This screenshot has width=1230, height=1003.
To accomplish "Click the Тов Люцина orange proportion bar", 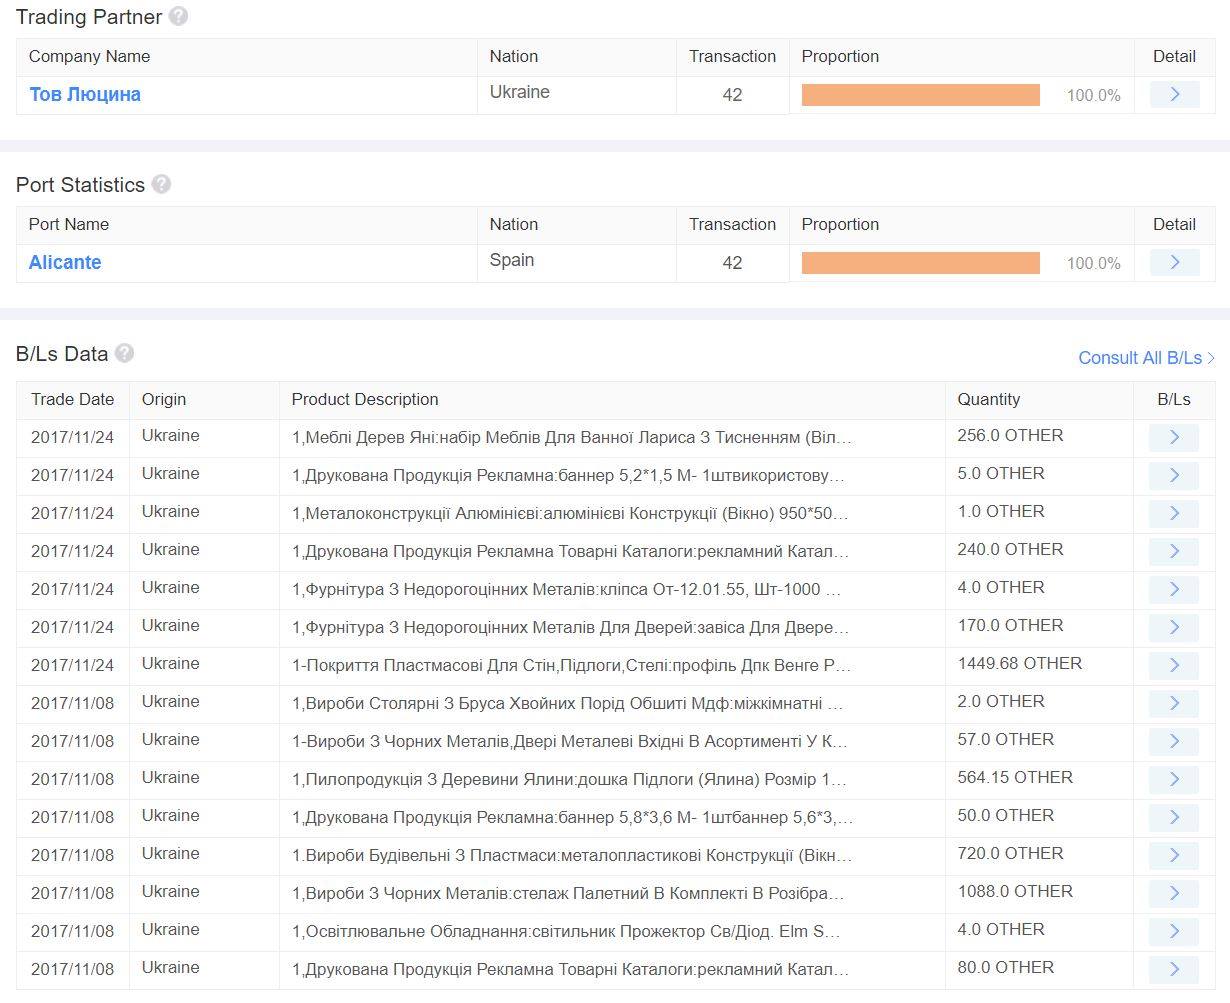I will [x=920, y=95].
